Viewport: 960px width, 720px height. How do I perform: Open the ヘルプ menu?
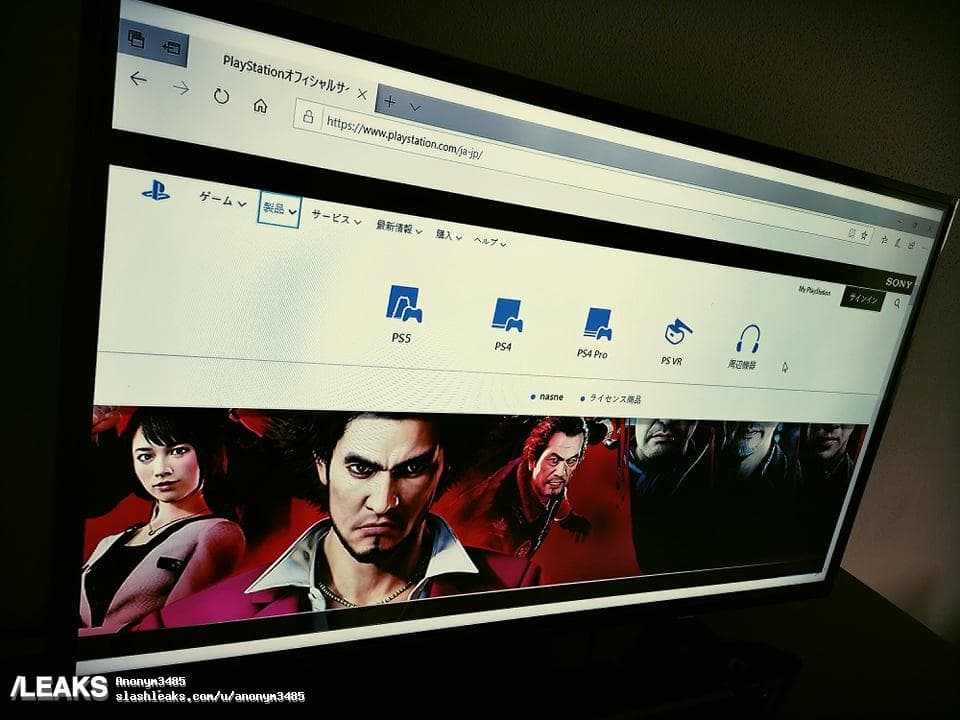[490, 242]
